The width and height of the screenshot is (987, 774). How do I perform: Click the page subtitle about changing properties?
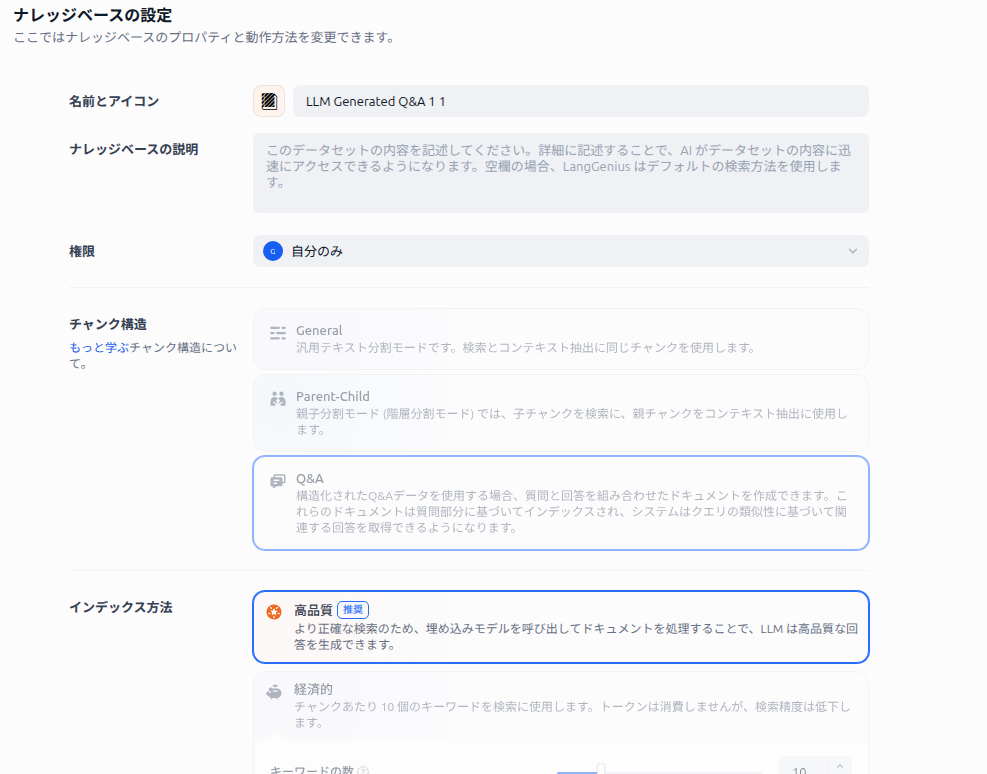click(x=205, y=37)
